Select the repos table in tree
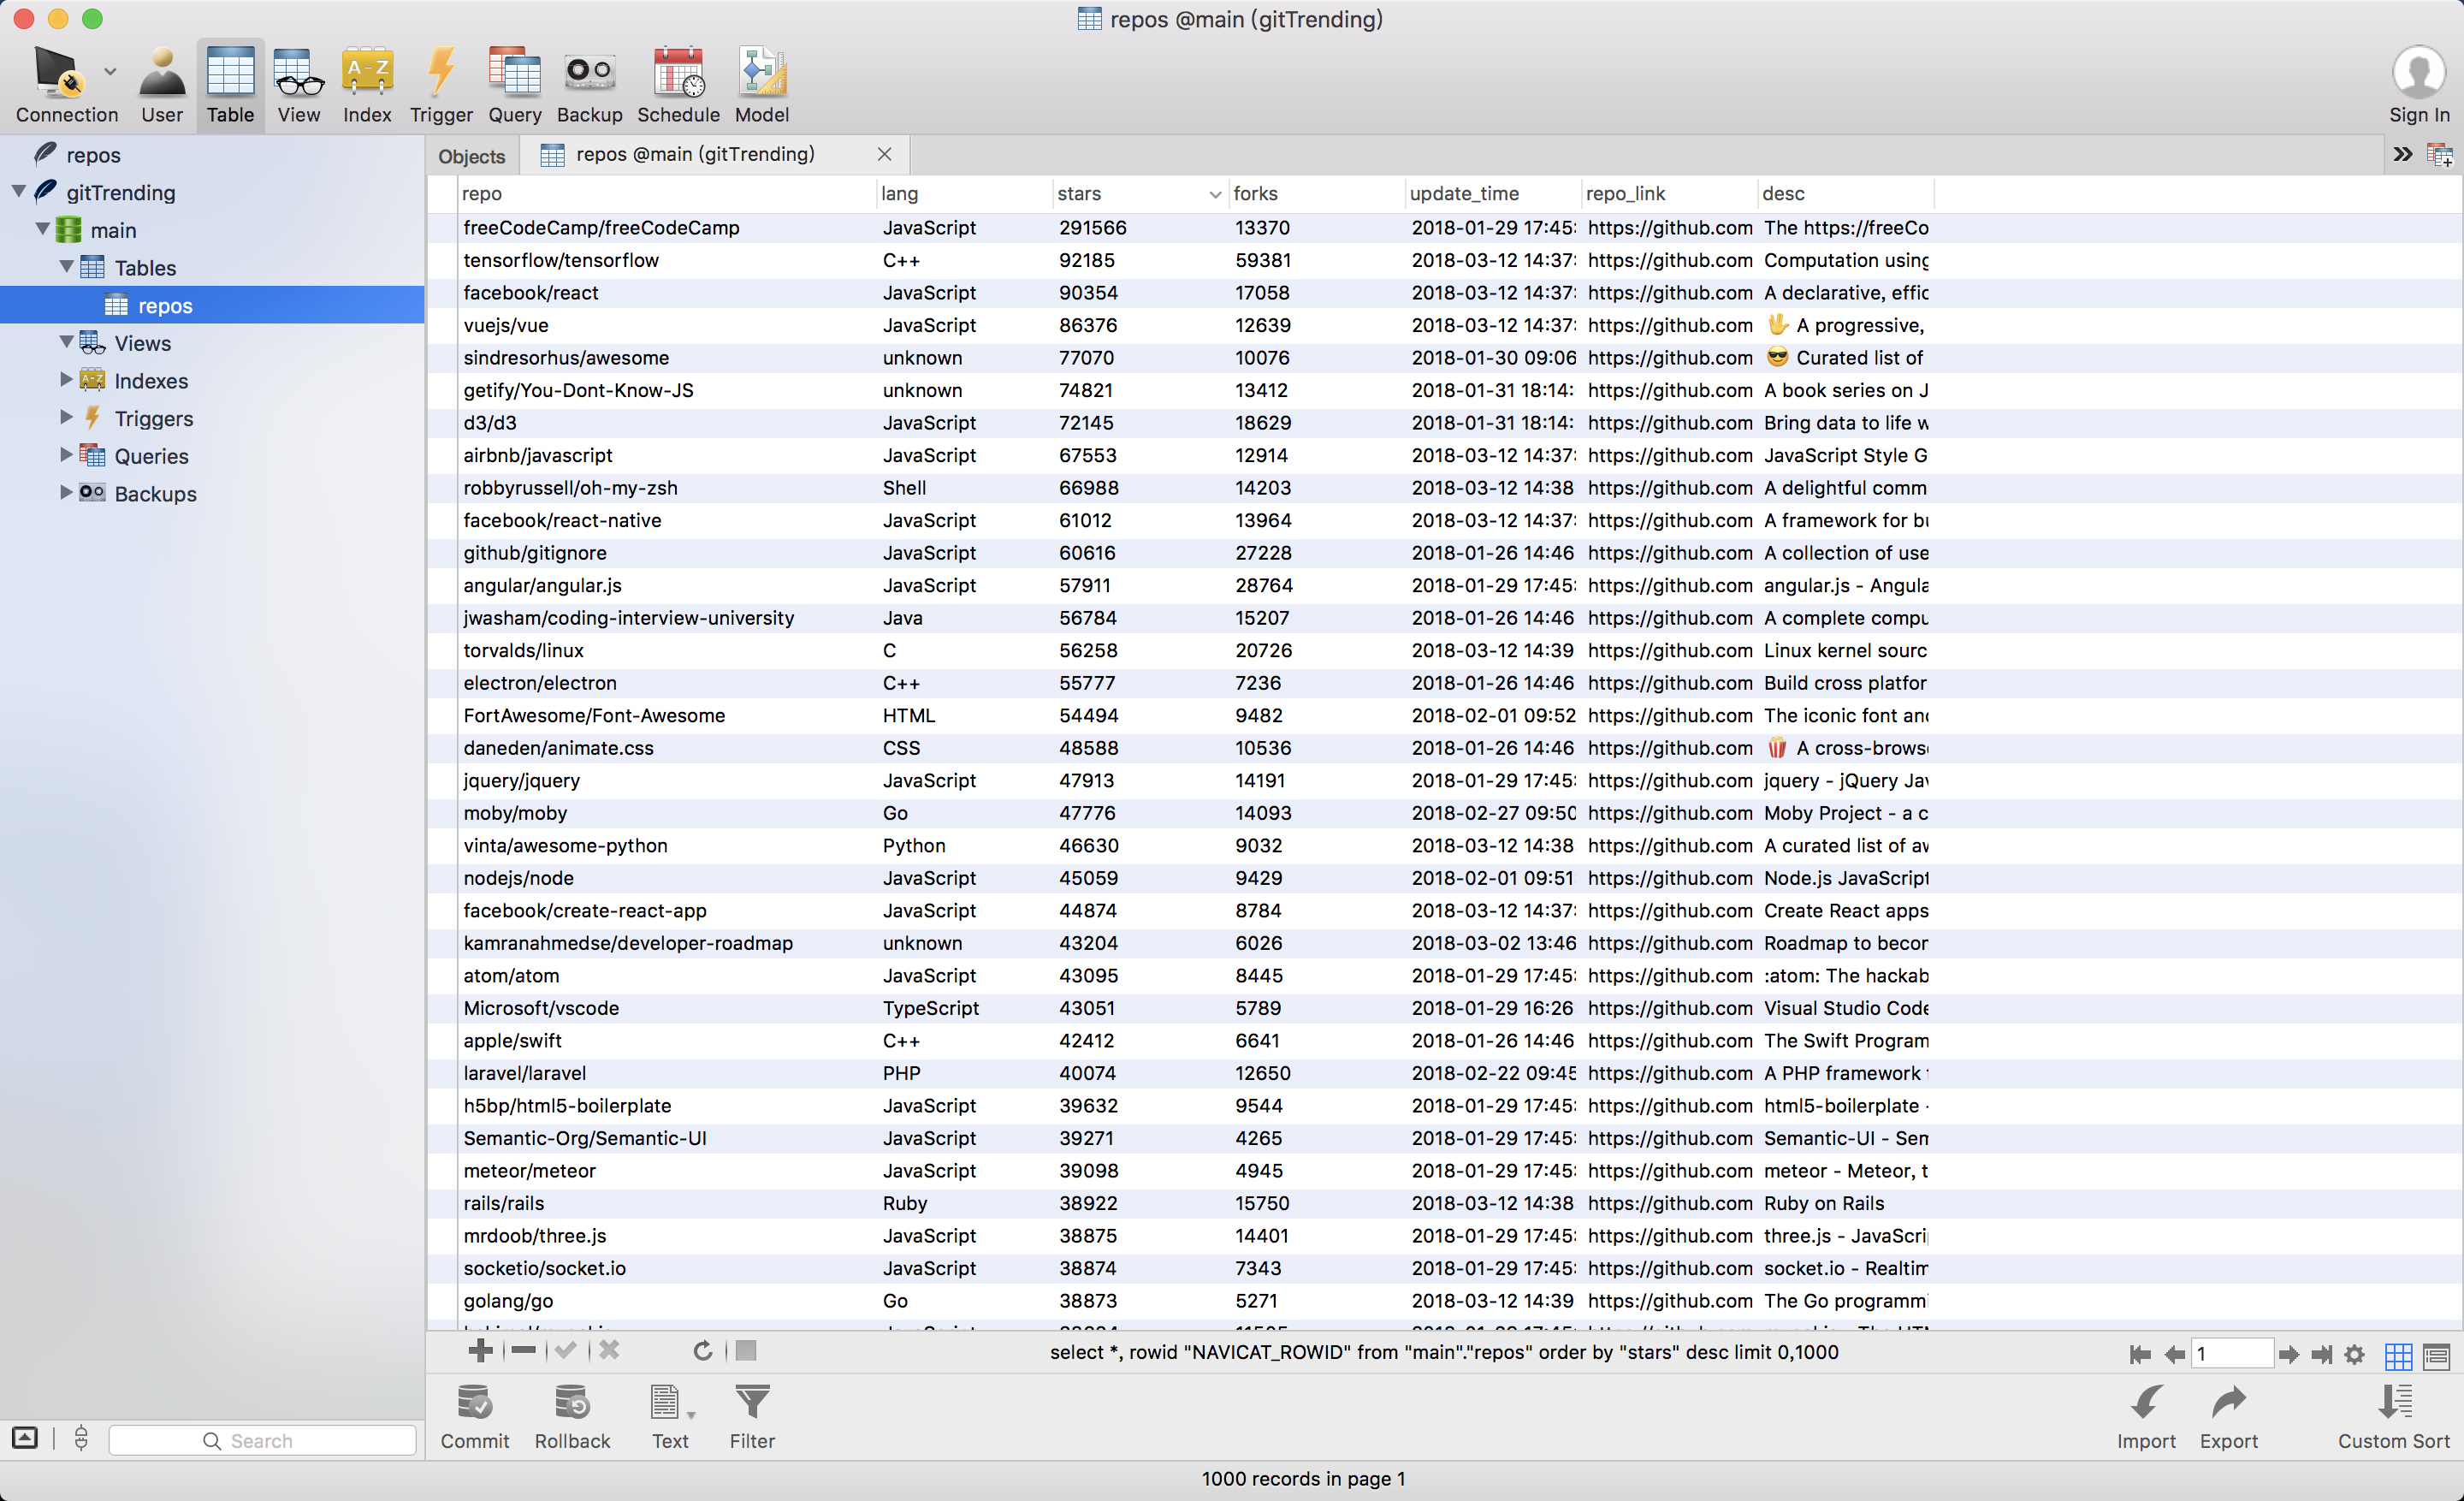The height and width of the screenshot is (1501, 2464). coord(212,305)
